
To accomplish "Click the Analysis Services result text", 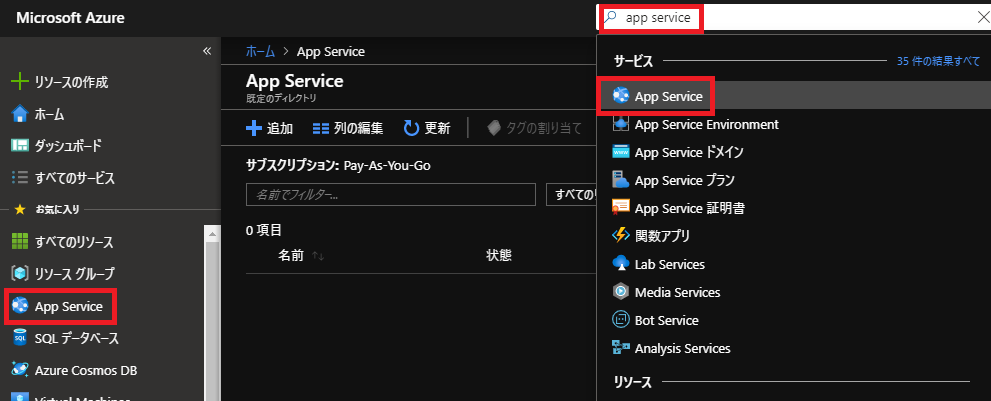I will 683,349.
